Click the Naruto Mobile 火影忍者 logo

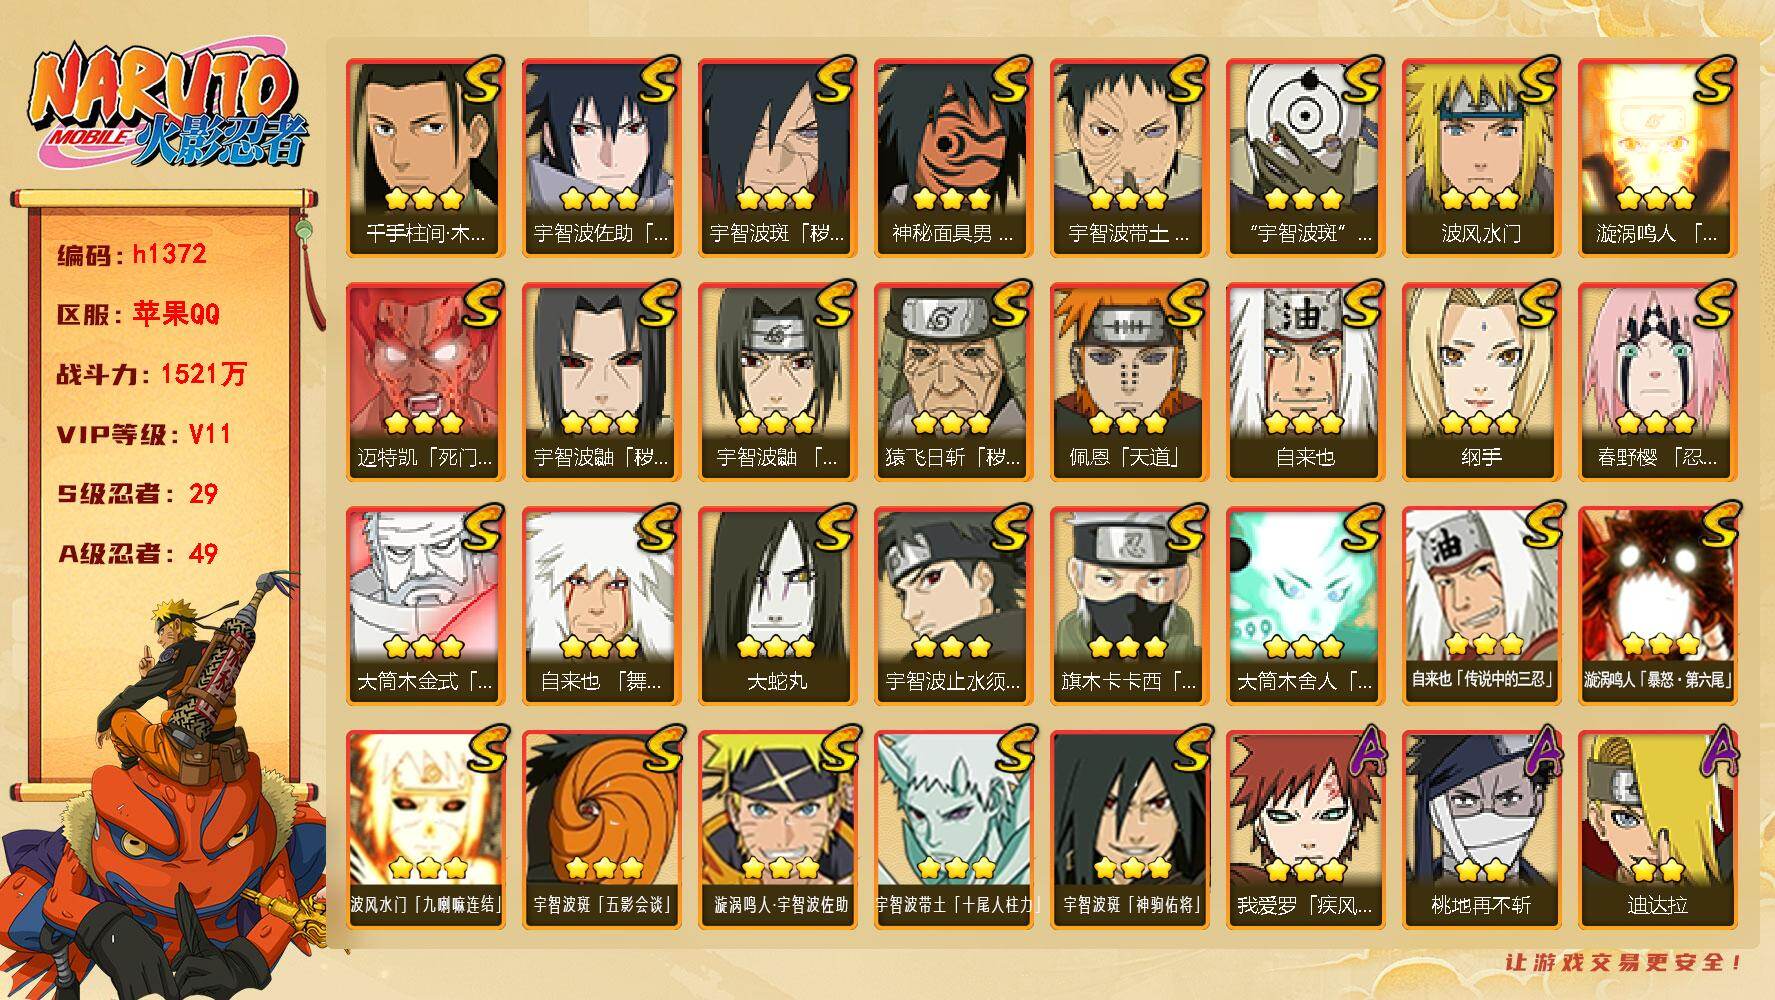(166, 107)
